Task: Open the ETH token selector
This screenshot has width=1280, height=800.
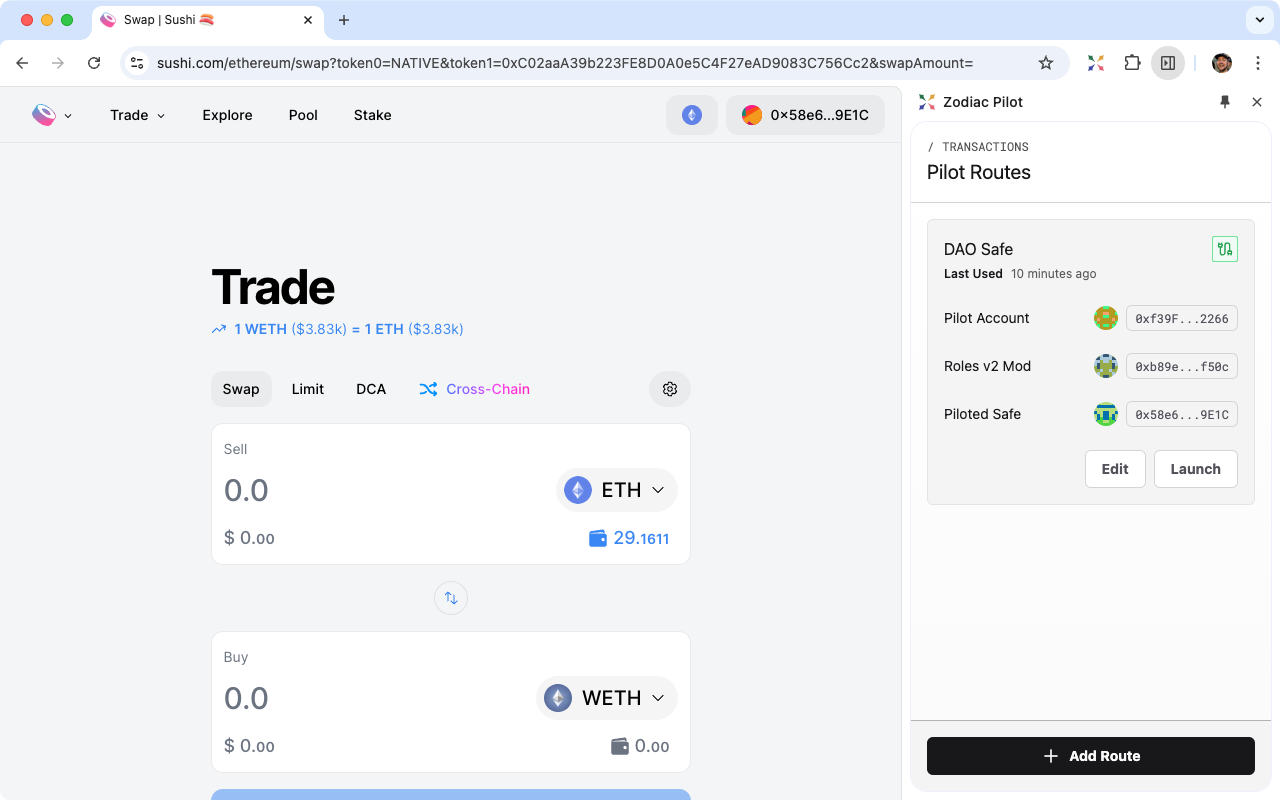Action: (617, 490)
